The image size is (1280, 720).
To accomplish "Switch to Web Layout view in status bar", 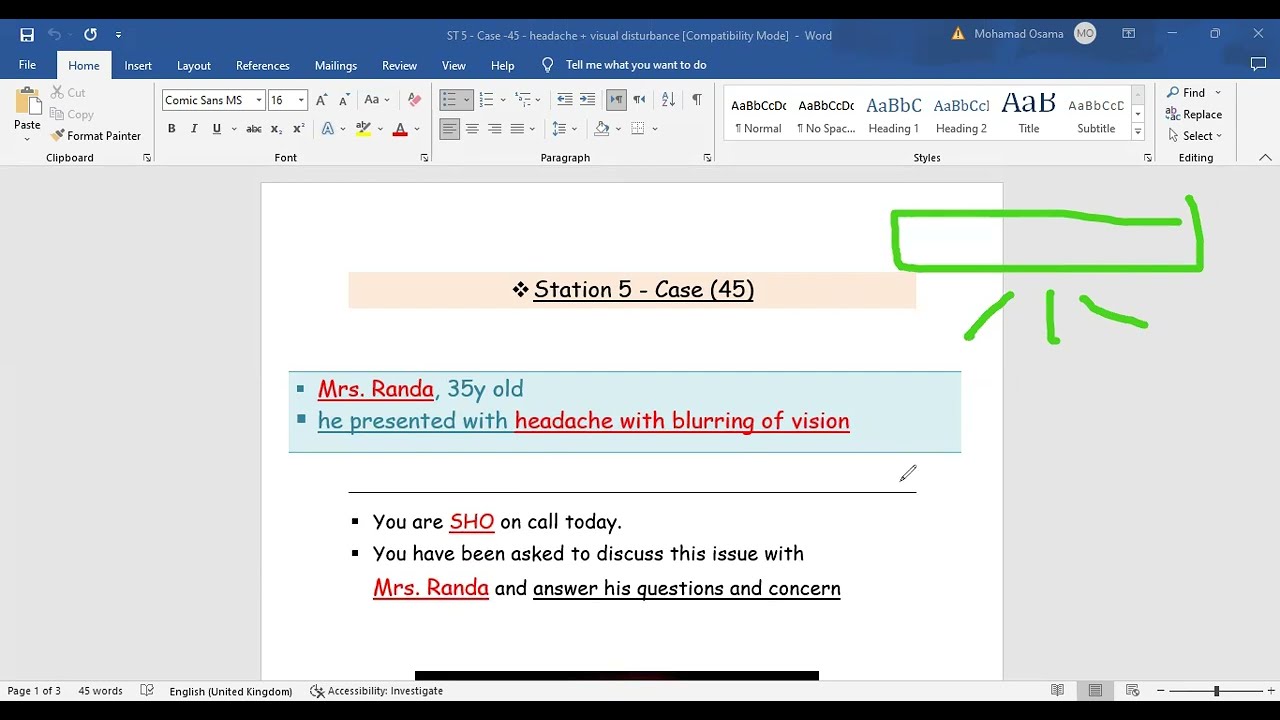I will click(1133, 691).
